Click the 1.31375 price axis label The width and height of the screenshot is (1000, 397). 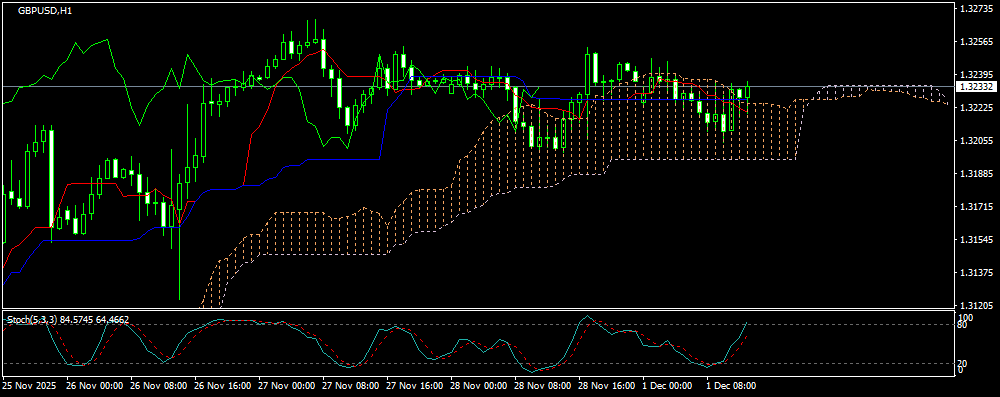click(x=977, y=273)
